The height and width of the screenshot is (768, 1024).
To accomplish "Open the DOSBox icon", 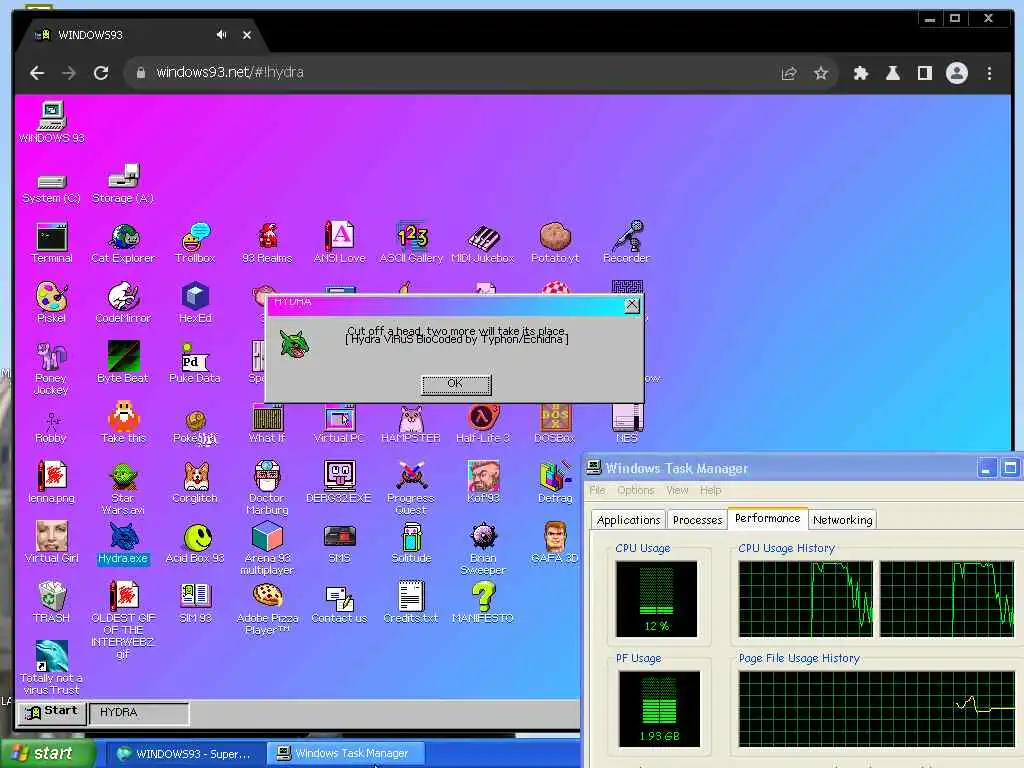I will [555, 423].
